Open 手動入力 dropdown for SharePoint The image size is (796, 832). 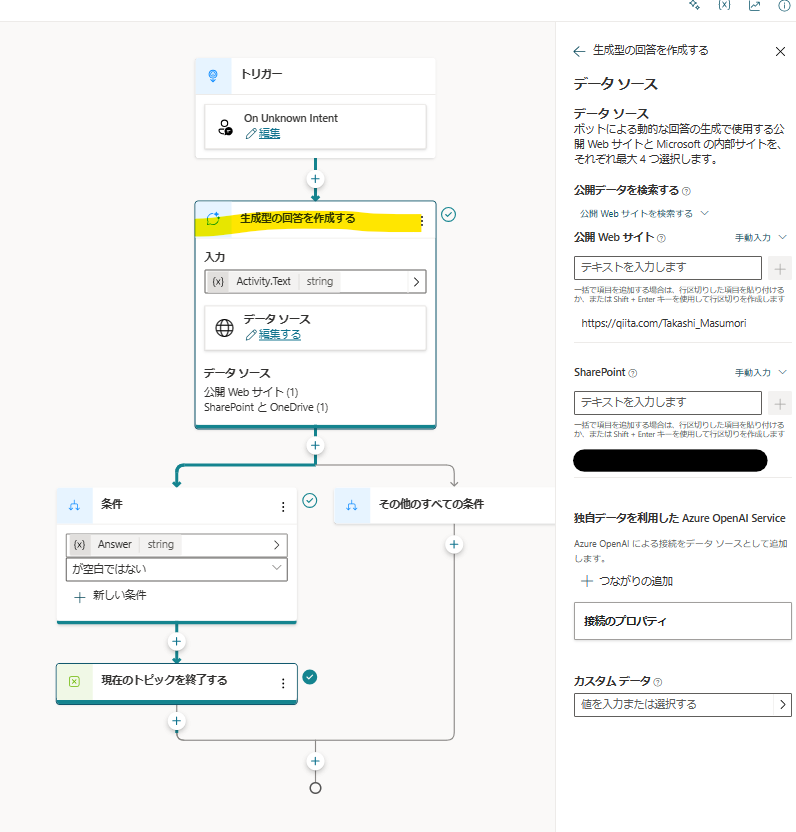point(760,372)
